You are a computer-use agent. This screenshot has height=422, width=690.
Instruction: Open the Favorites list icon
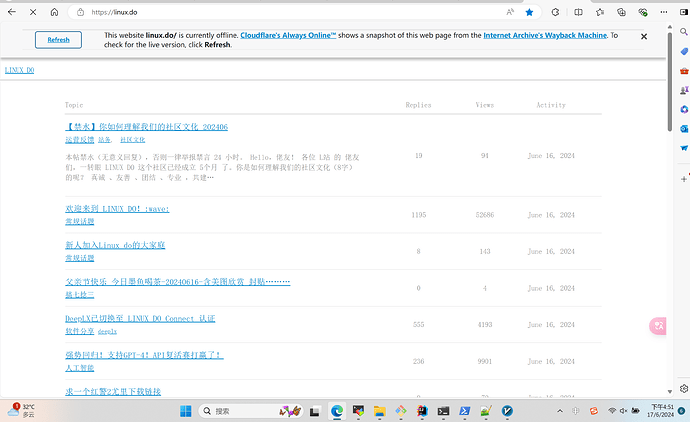[600, 12]
